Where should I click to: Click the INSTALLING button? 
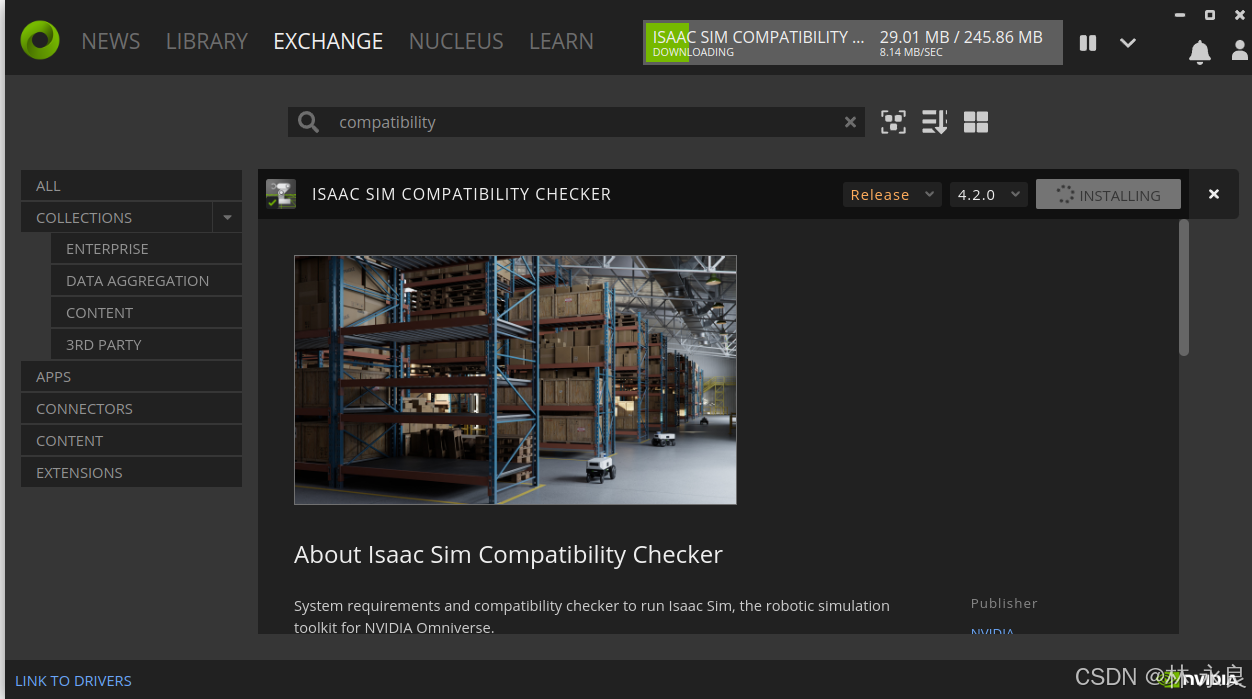tap(1108, 195)
